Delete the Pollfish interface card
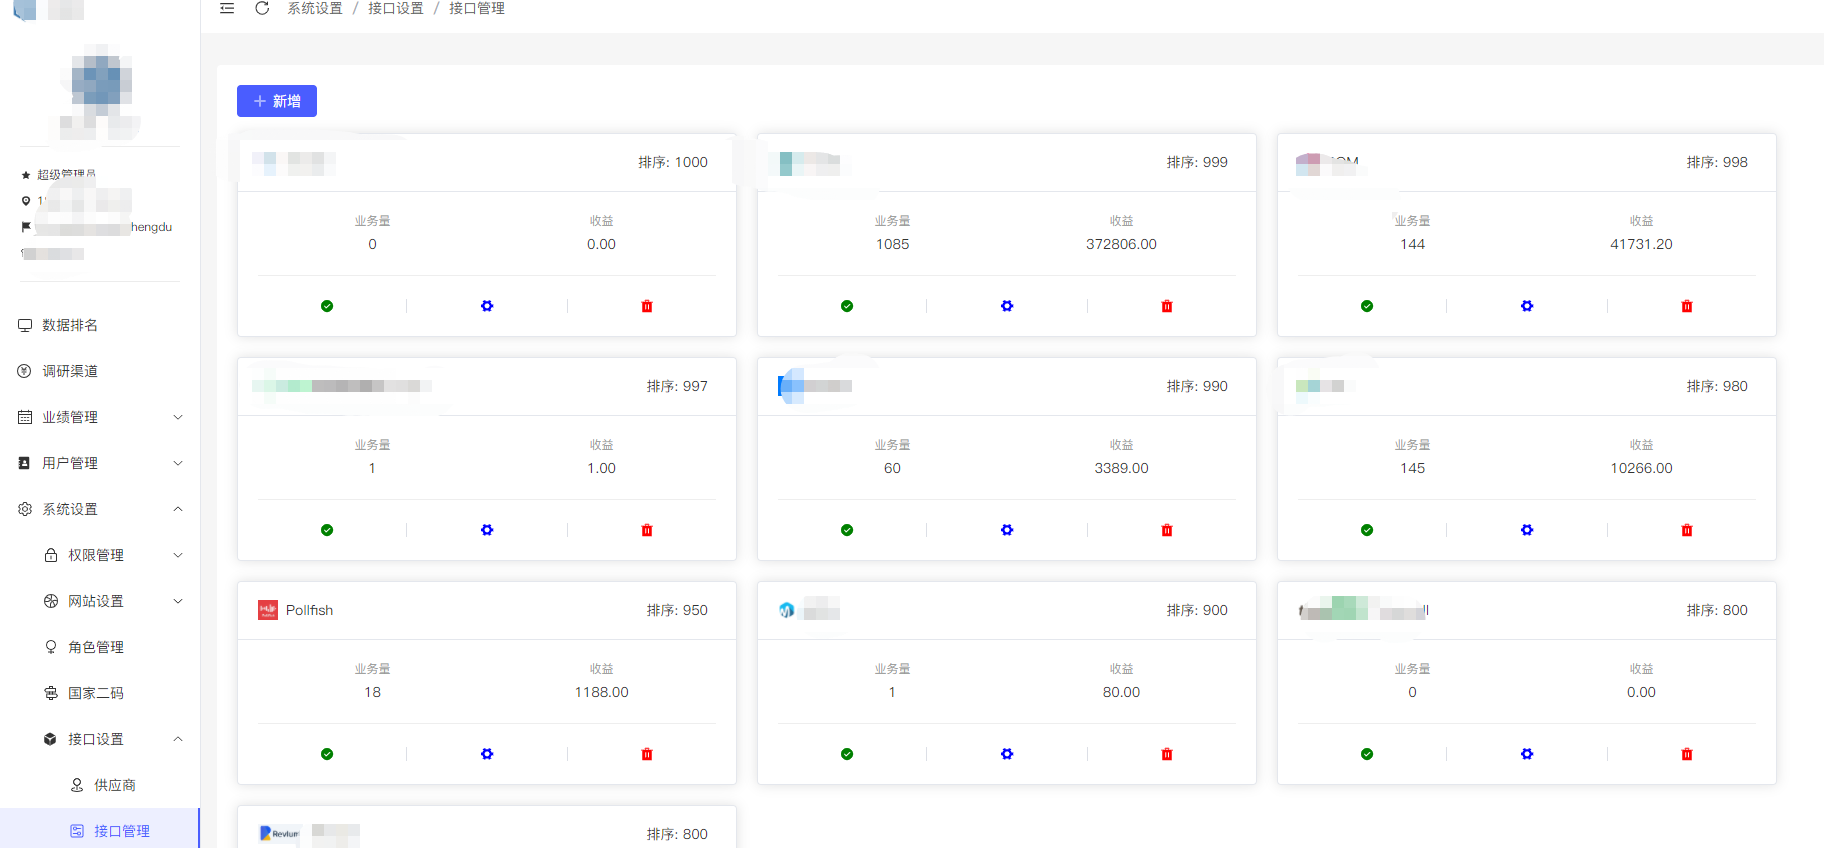Image resolution: width=1824 pixels, height=848 pixels. coord(647,754)
